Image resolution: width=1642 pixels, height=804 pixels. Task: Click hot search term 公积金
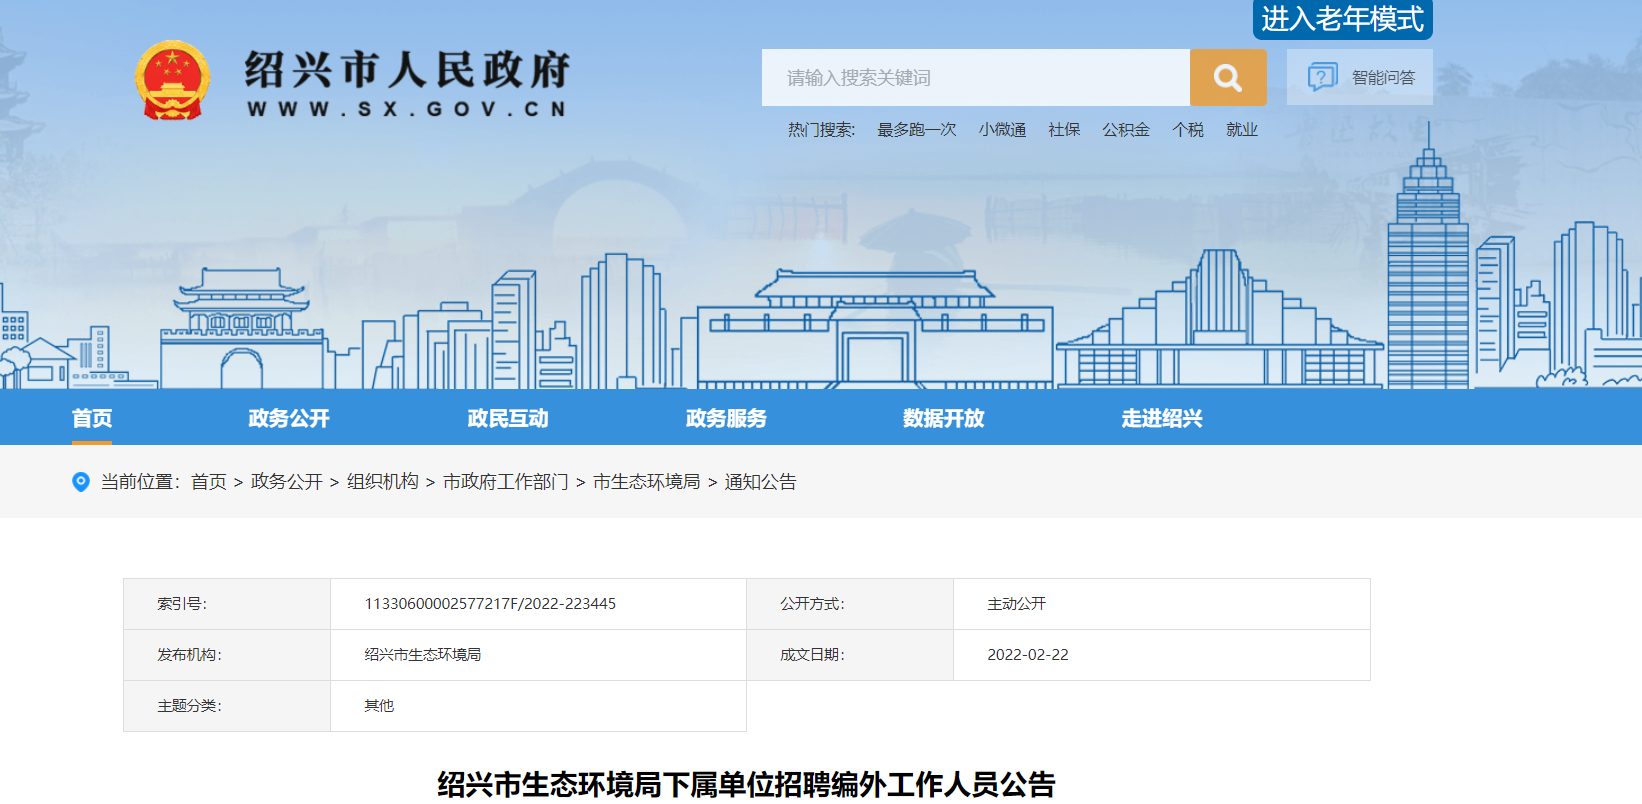pyautogui.click(x=1126, y=130)
